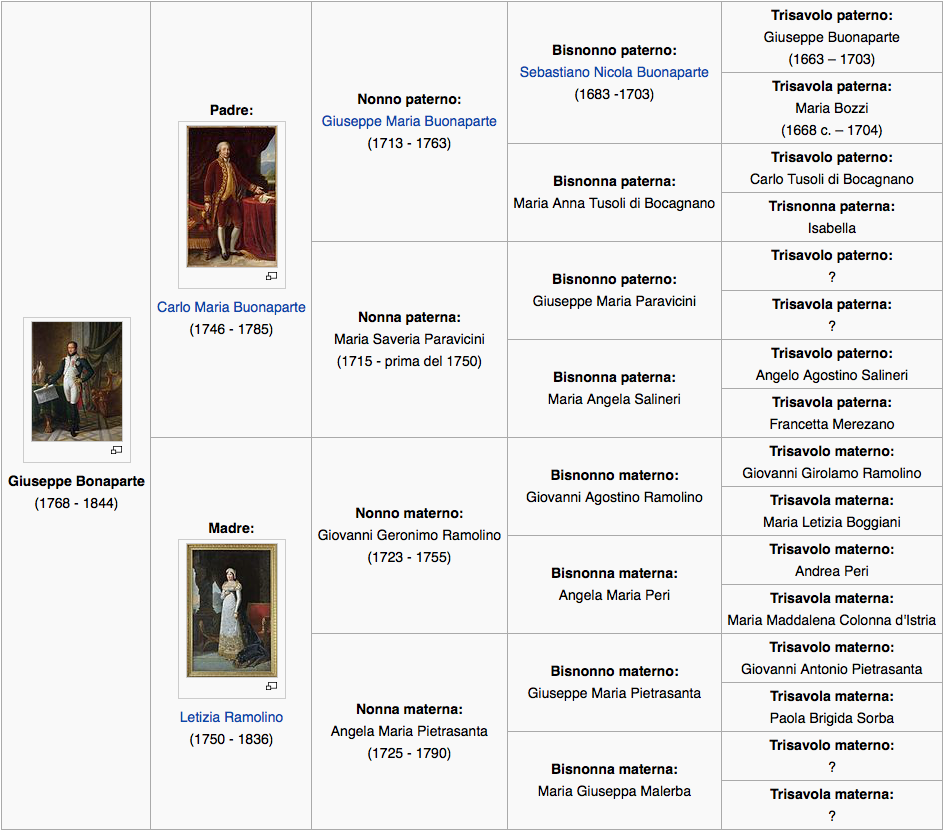The height and width of the screenshot is (832, 945).
Task: Click enlarge icon under Carlo Maria Buonaparte portrait
Action: (271, 277)
